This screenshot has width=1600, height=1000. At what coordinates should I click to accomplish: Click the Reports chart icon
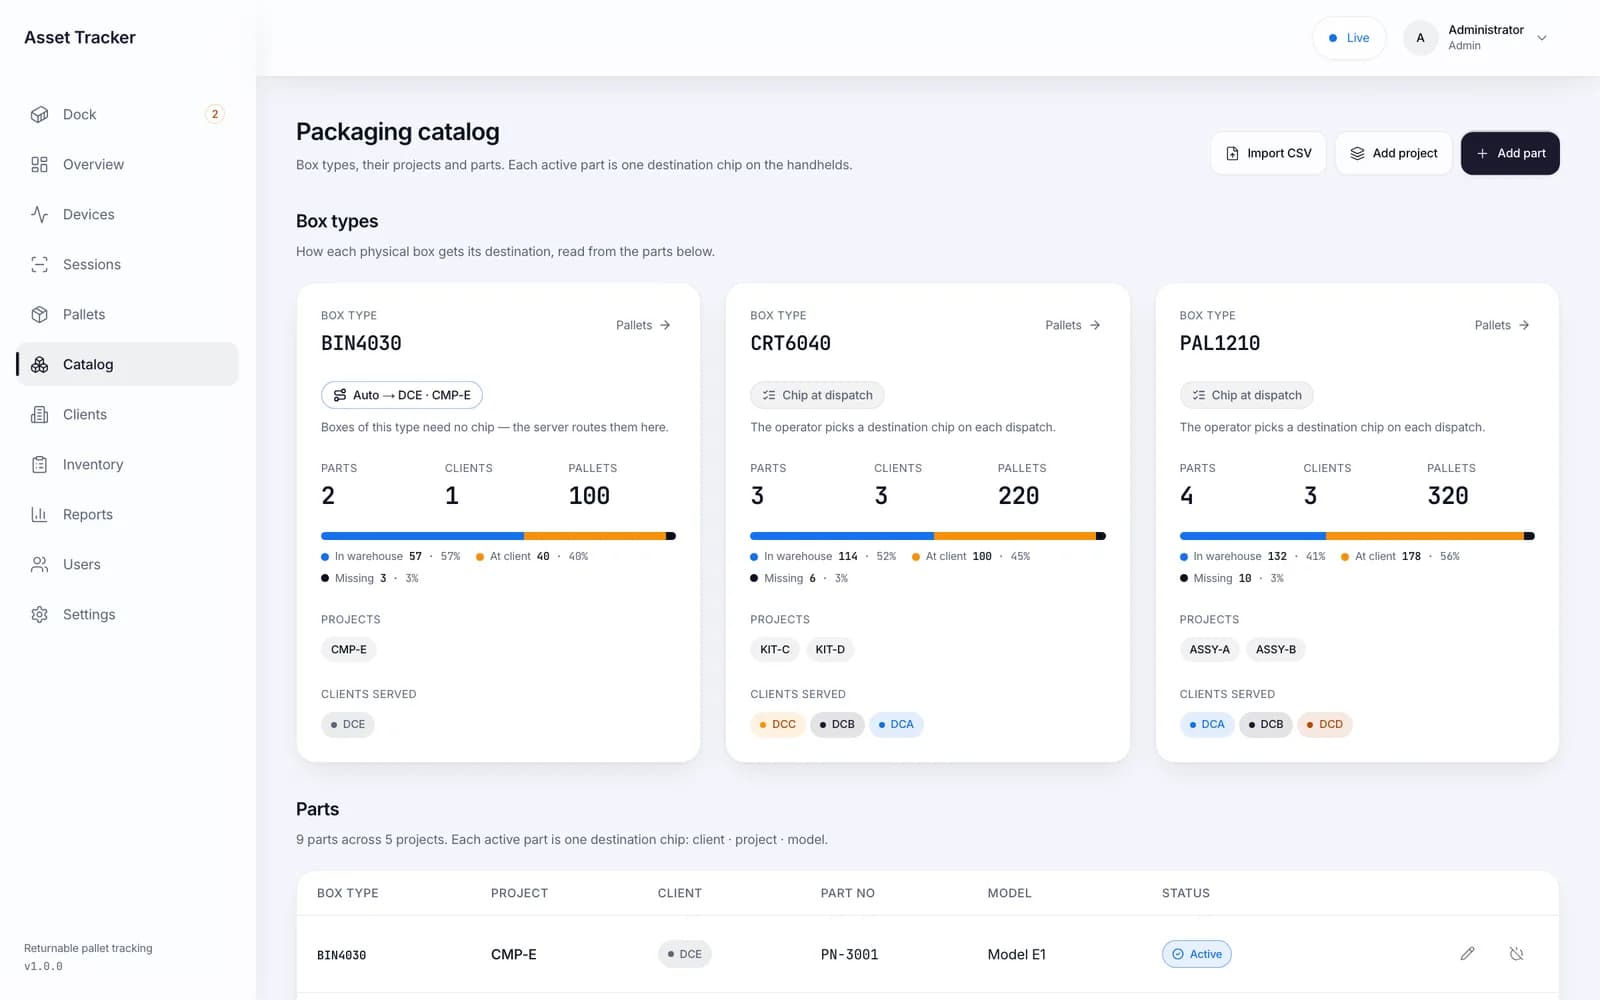pyautogui.click(x=39, y=514)
